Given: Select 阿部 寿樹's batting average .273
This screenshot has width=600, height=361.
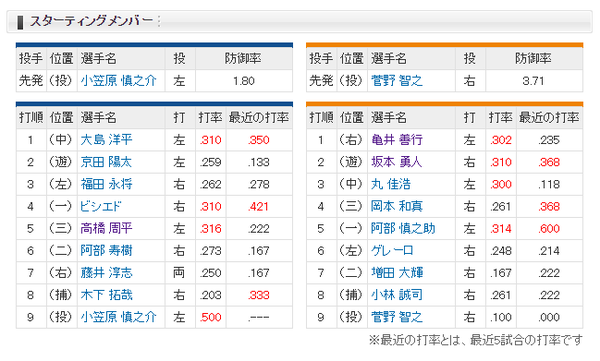Looking at the screenshot, I should pos(210,251).
